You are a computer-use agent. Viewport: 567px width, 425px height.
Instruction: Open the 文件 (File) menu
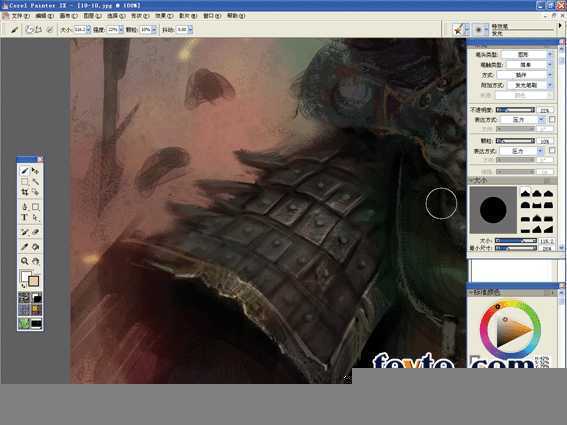[20, 16]
